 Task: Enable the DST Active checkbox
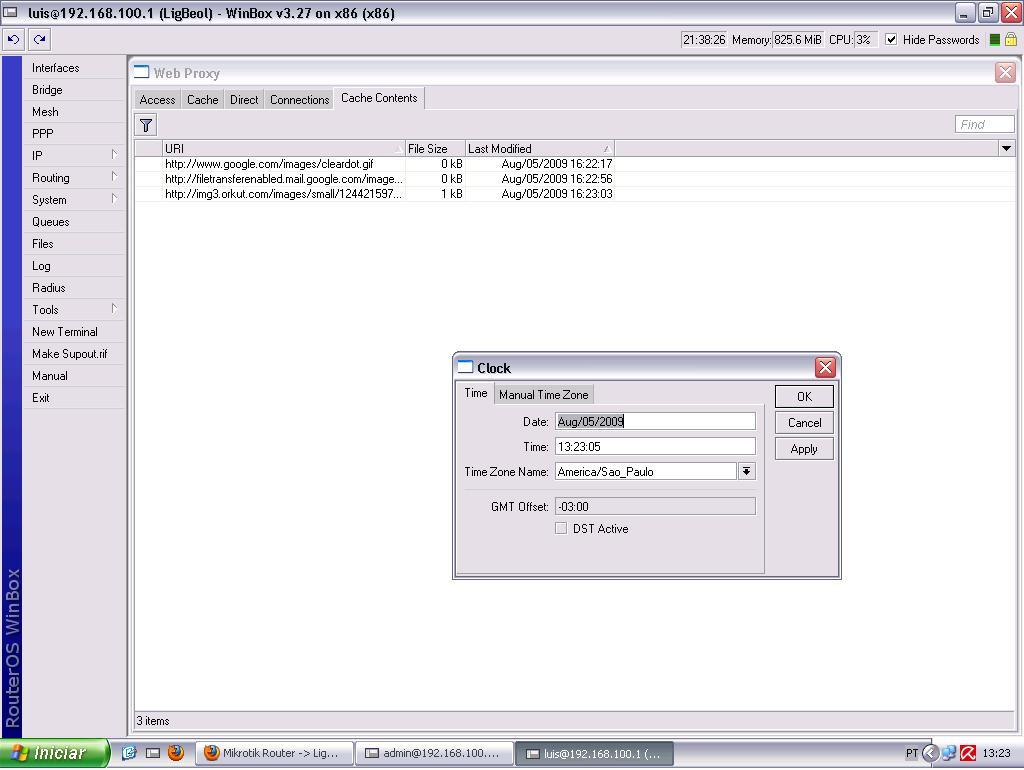pyautogui.click(x=560, y=528)
